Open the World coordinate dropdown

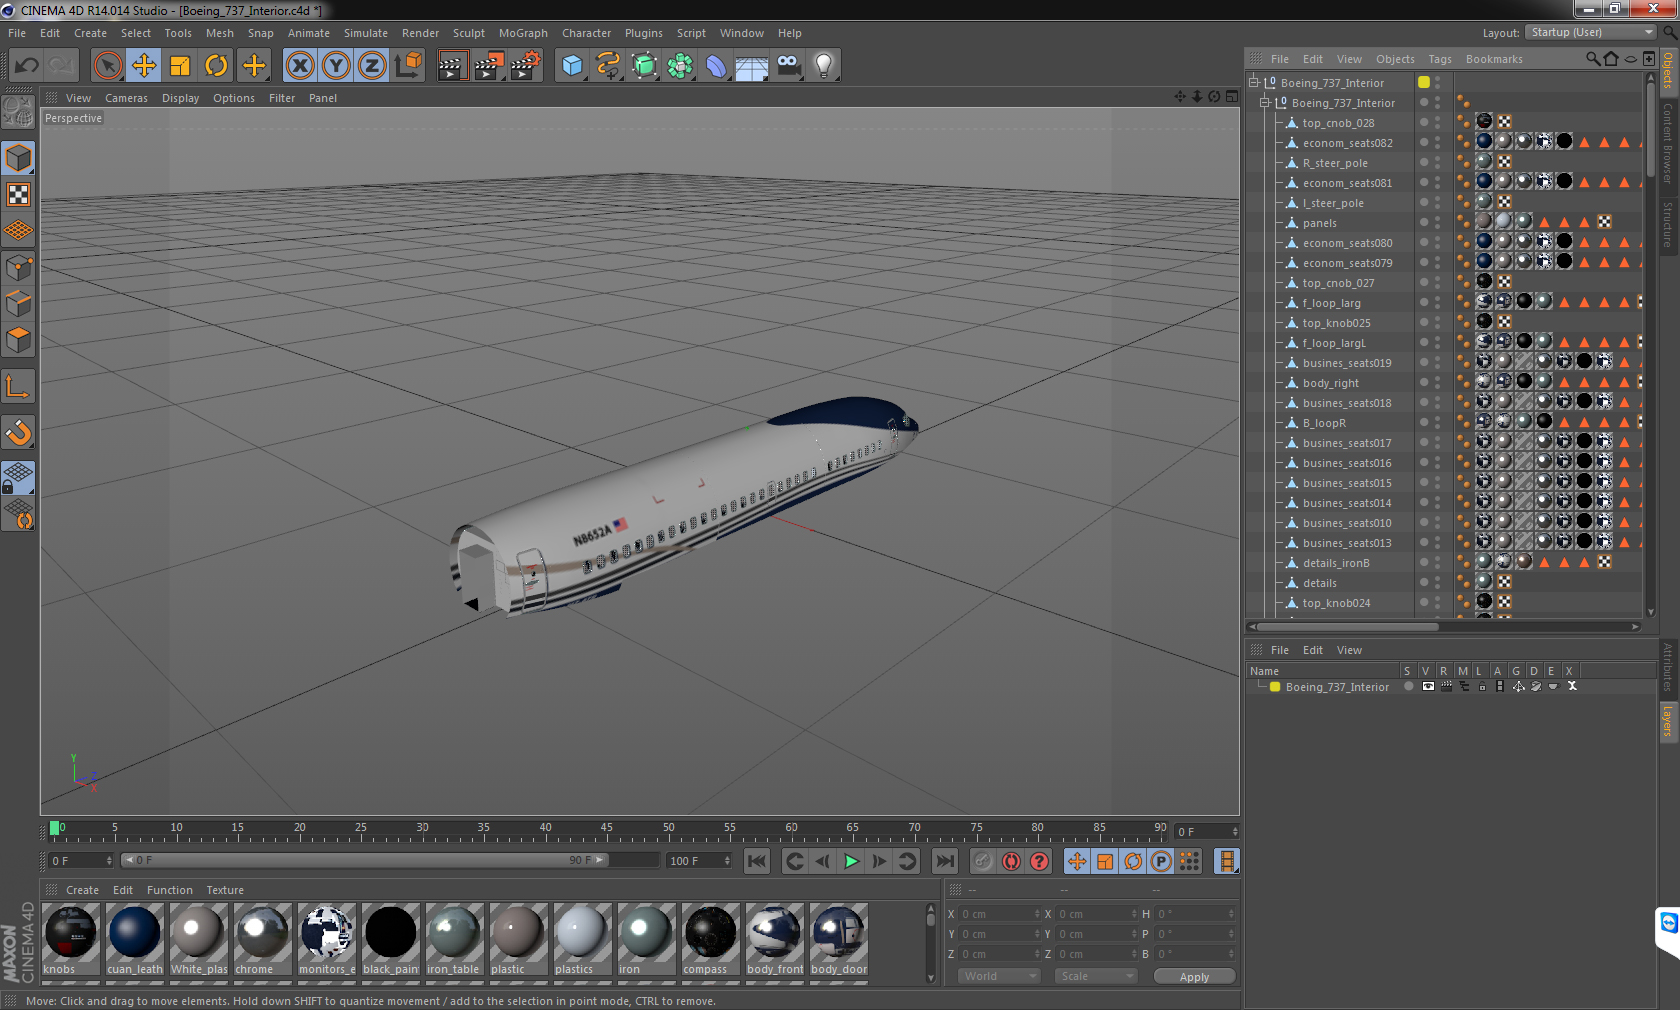point(999,976)
